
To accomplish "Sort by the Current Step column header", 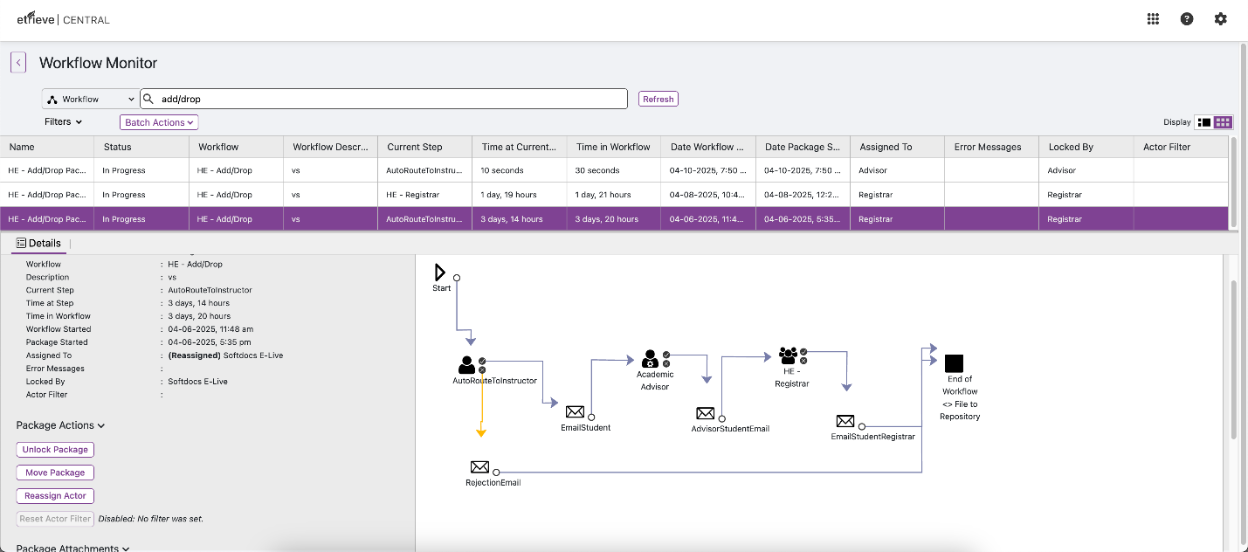I will coord(425,147).
